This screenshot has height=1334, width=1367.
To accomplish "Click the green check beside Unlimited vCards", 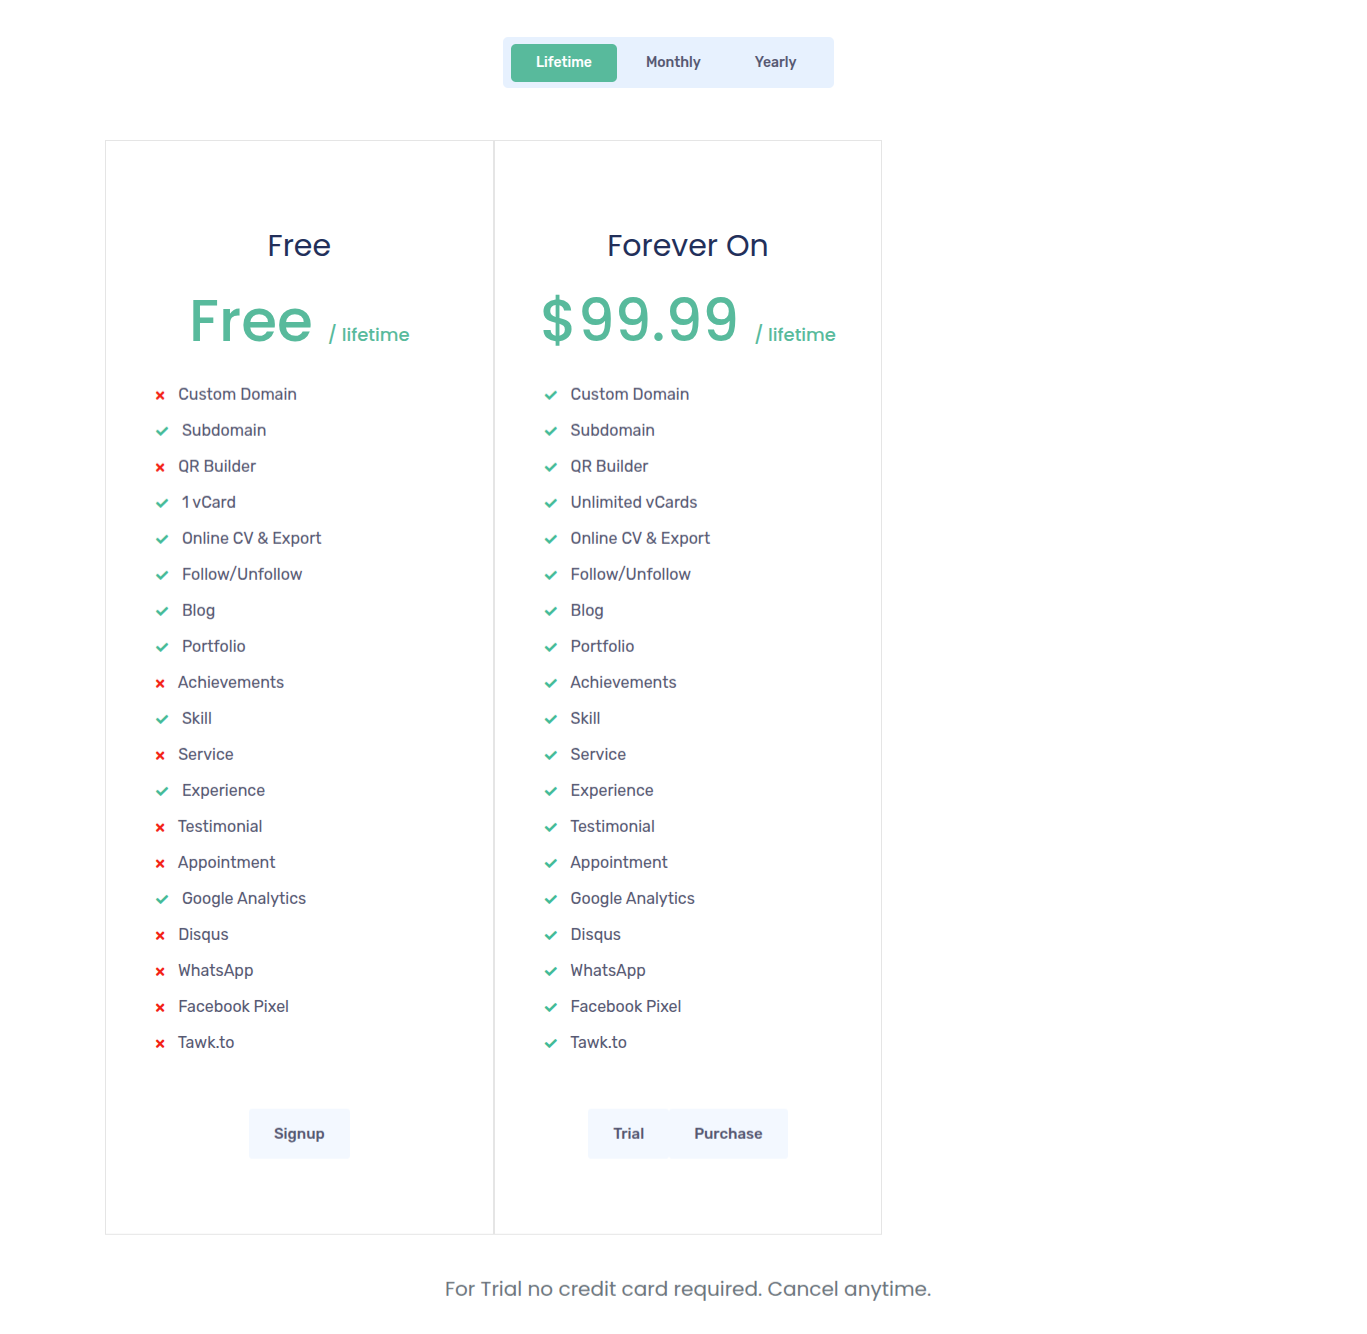I will point(551,503).
